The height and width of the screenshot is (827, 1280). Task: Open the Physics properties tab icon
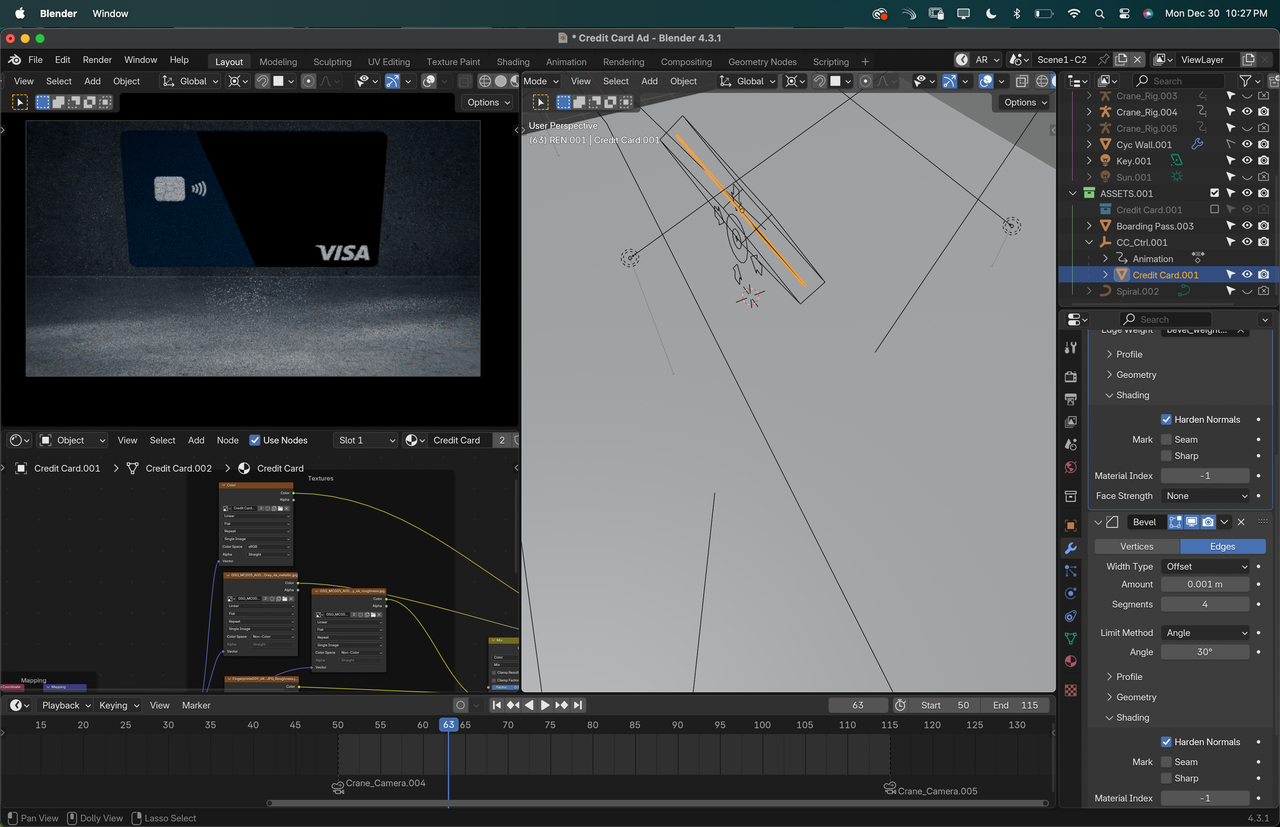point(1071,593)
